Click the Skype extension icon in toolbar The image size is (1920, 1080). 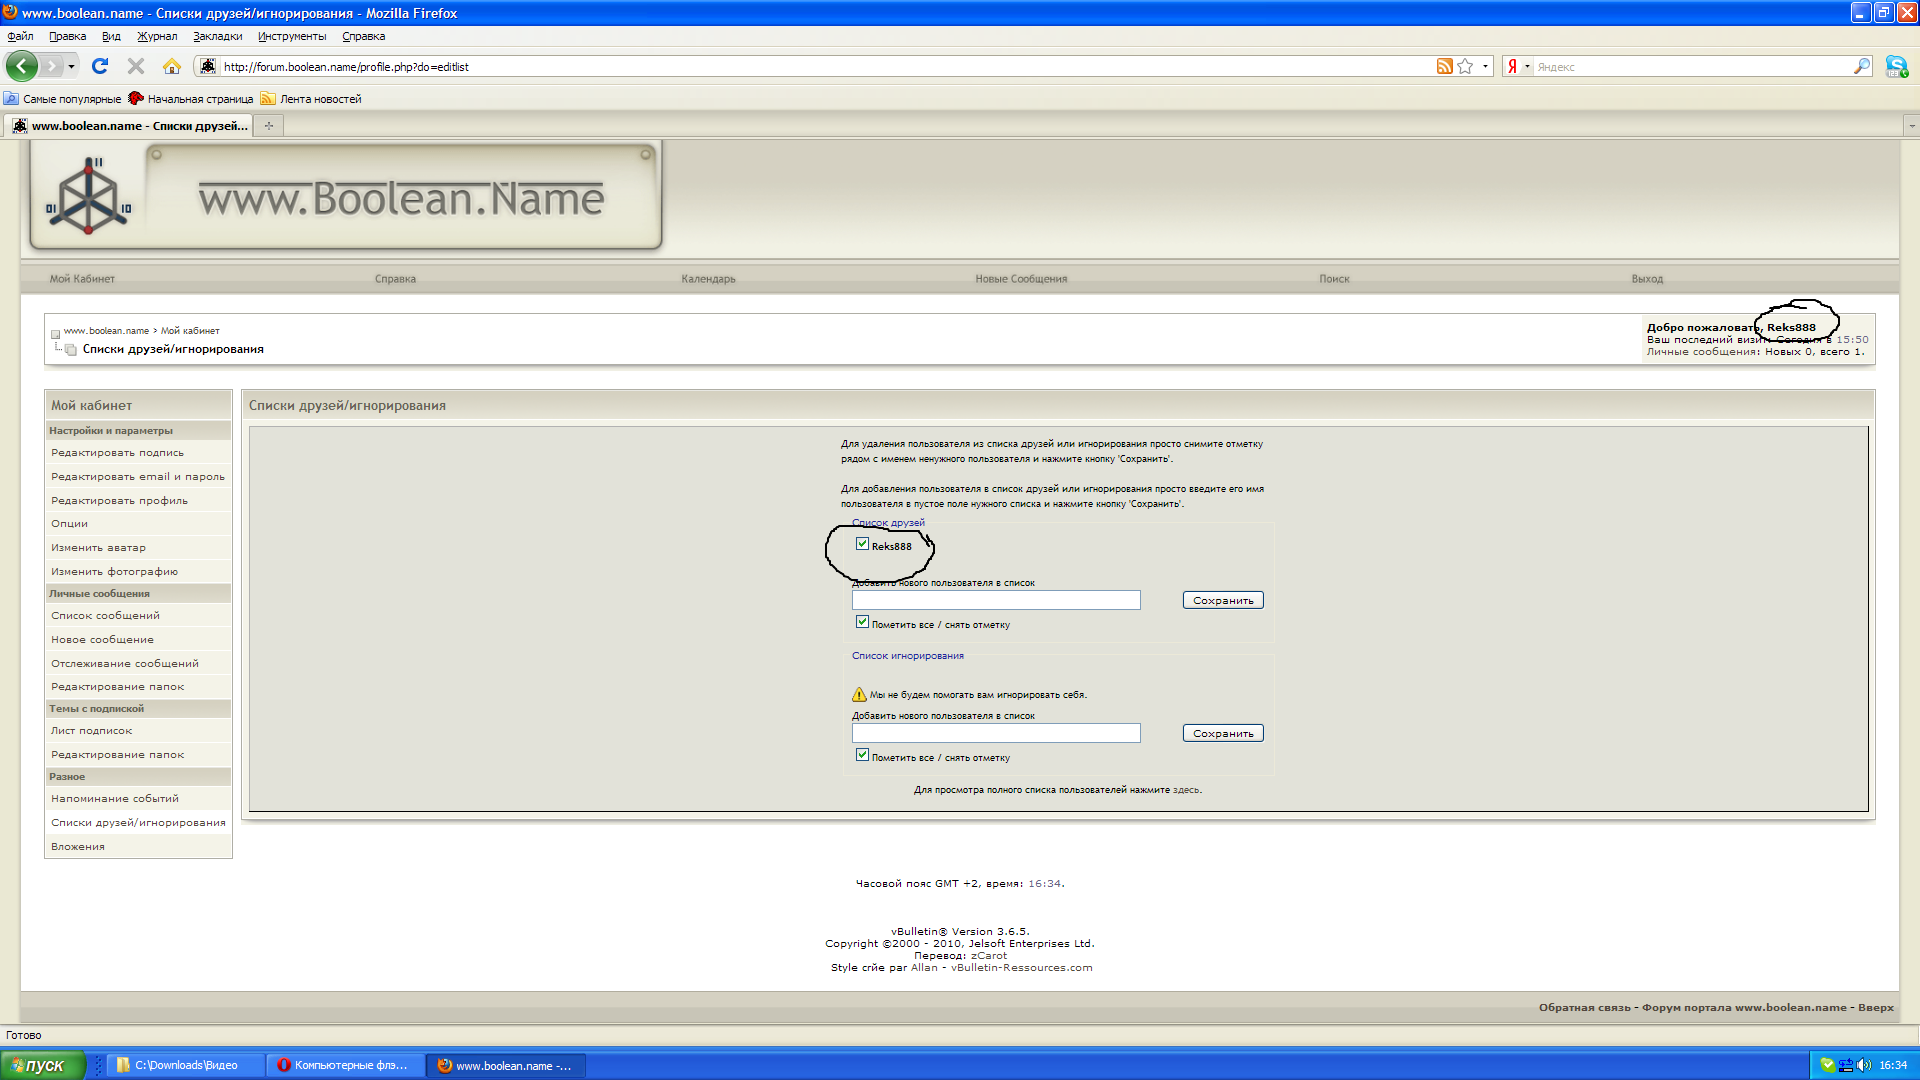tap(1896, 66)
